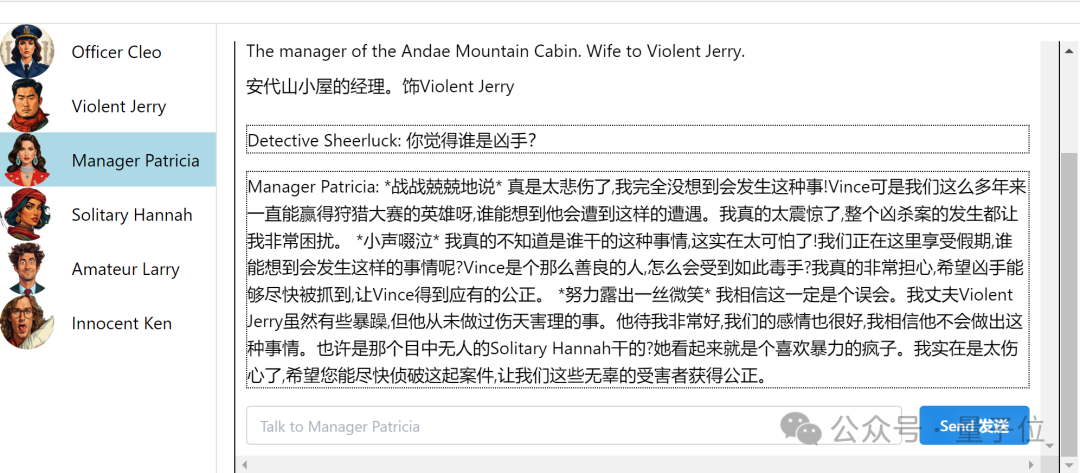Viewport: 1080px width, 473px height.
Task: Click the highlighted Manager Patricia entry
Action: [x=135, y=160]
